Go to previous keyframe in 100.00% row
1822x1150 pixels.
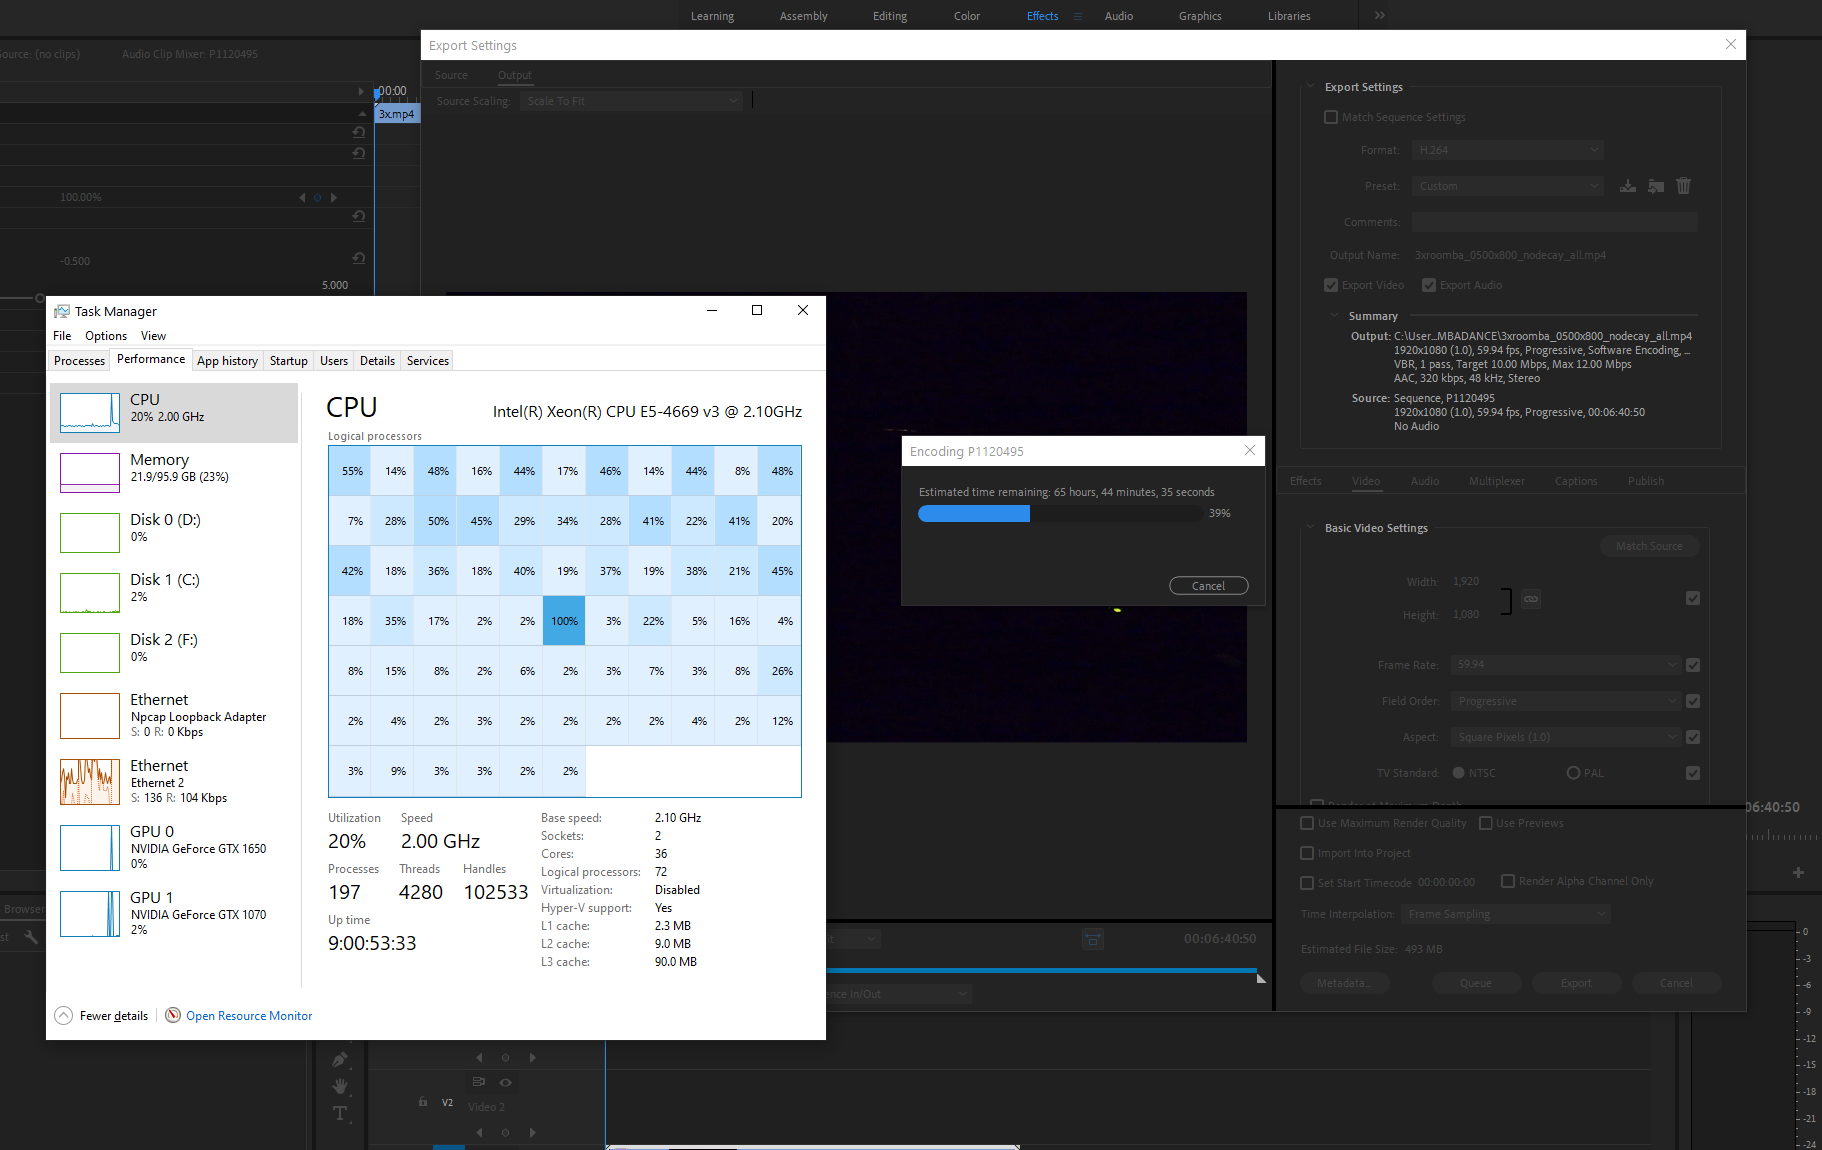pyautogui.click(x=302, y=197)
